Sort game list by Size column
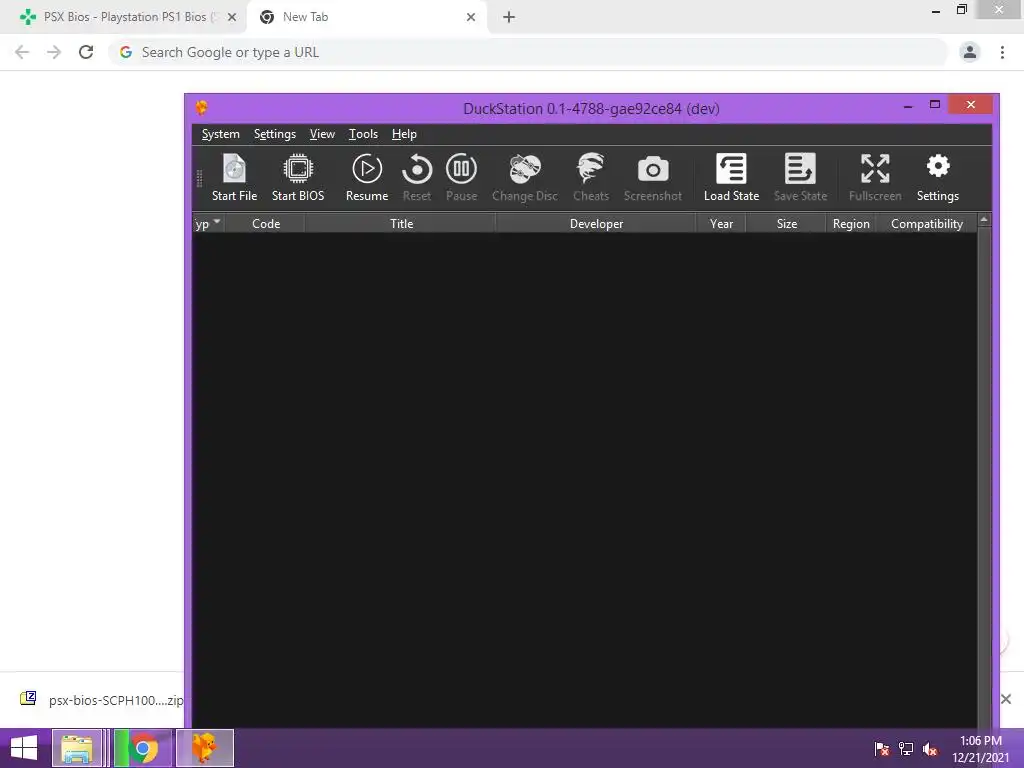Screen dimensions: 1024x768 click(786, 223)
